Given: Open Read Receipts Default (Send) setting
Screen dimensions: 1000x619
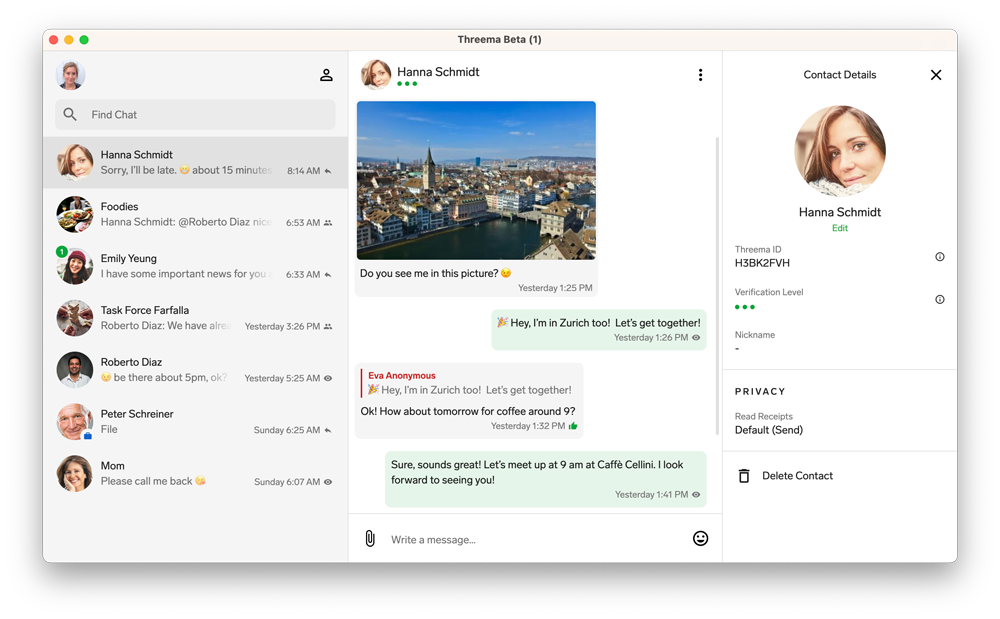Looking at the screenshot, I should pyautogui.click(x=768, y=424).
